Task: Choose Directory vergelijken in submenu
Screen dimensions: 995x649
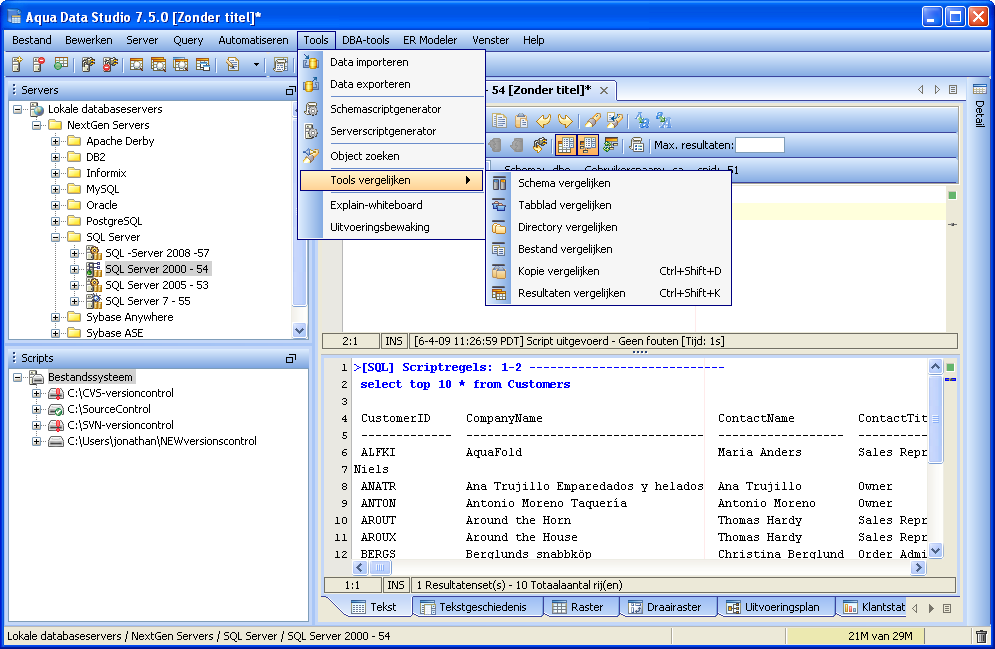Action: click(x=608, y=227)
